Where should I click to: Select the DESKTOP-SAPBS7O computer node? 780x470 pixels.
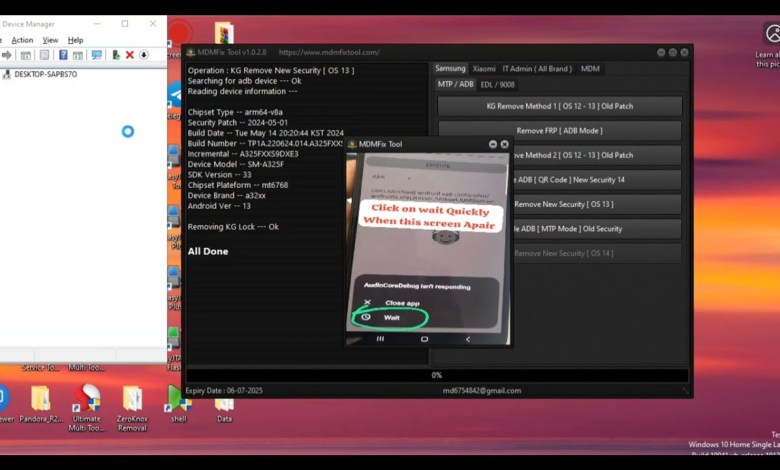[x=44, y=74]
